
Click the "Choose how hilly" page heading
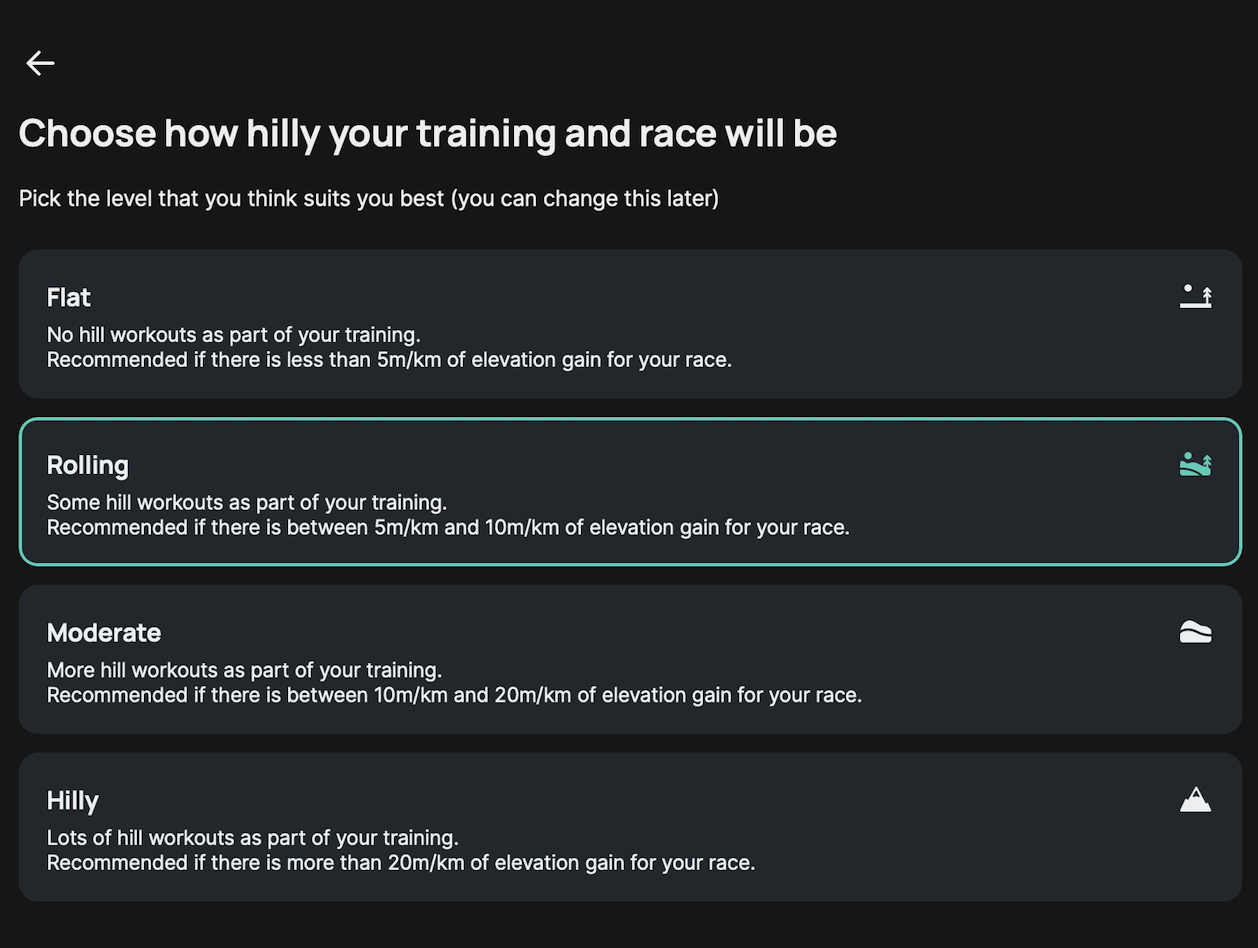(428, 134)
